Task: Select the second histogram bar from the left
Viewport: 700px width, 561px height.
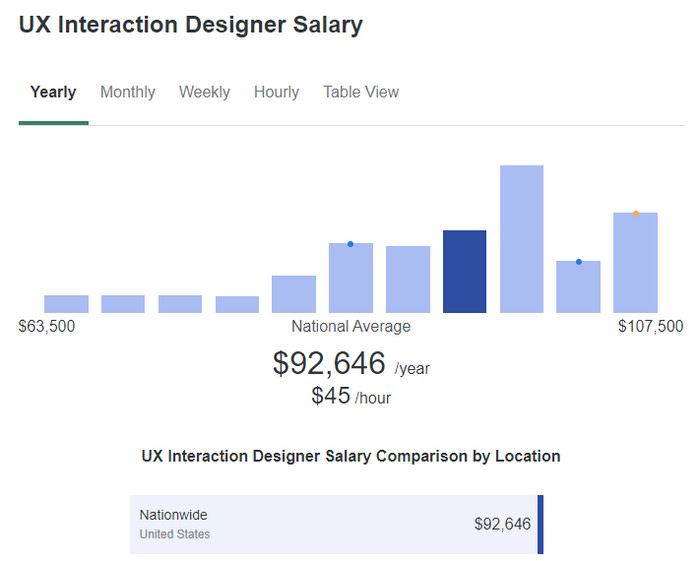Action: (123, 304)
